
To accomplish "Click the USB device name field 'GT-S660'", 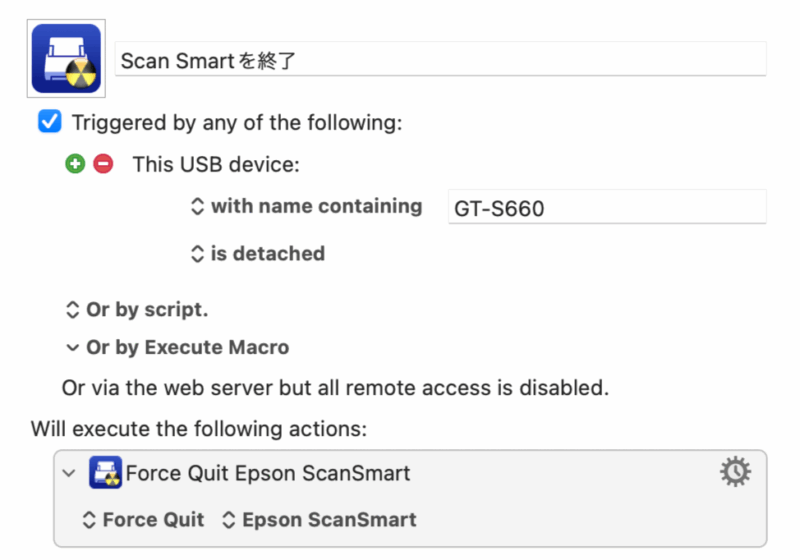I will (x=607, y=207).
